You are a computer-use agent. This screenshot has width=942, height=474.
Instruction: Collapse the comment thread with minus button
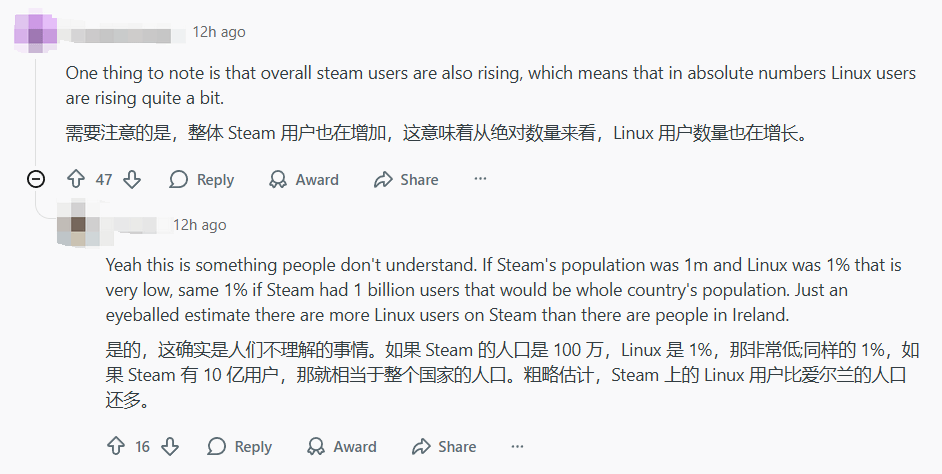coord(35,179)
